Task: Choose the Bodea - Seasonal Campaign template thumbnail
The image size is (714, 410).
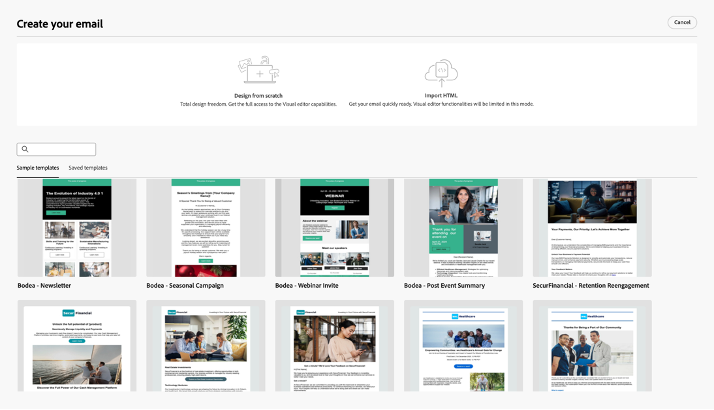Action: point(205,228)
